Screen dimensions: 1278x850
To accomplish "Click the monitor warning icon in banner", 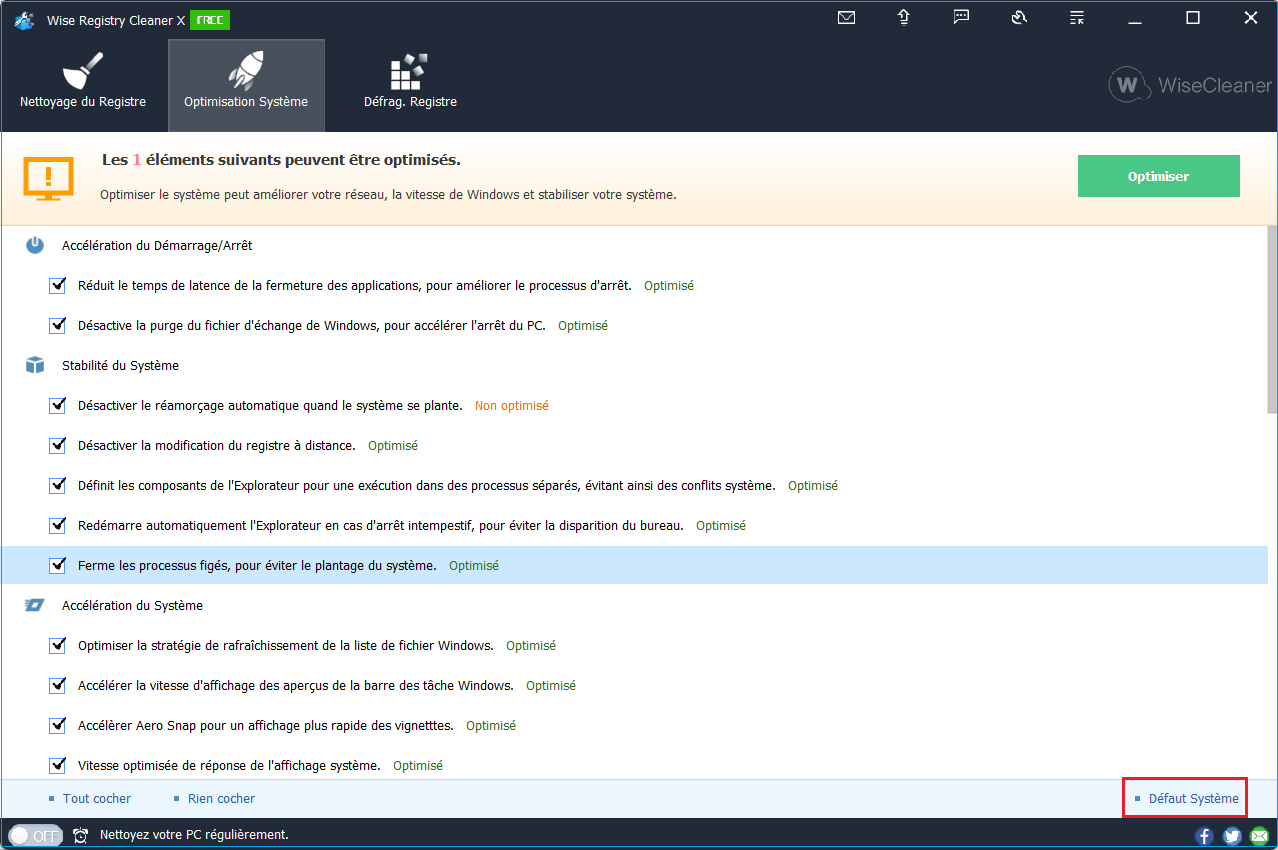I will click(x=48, y=178).
